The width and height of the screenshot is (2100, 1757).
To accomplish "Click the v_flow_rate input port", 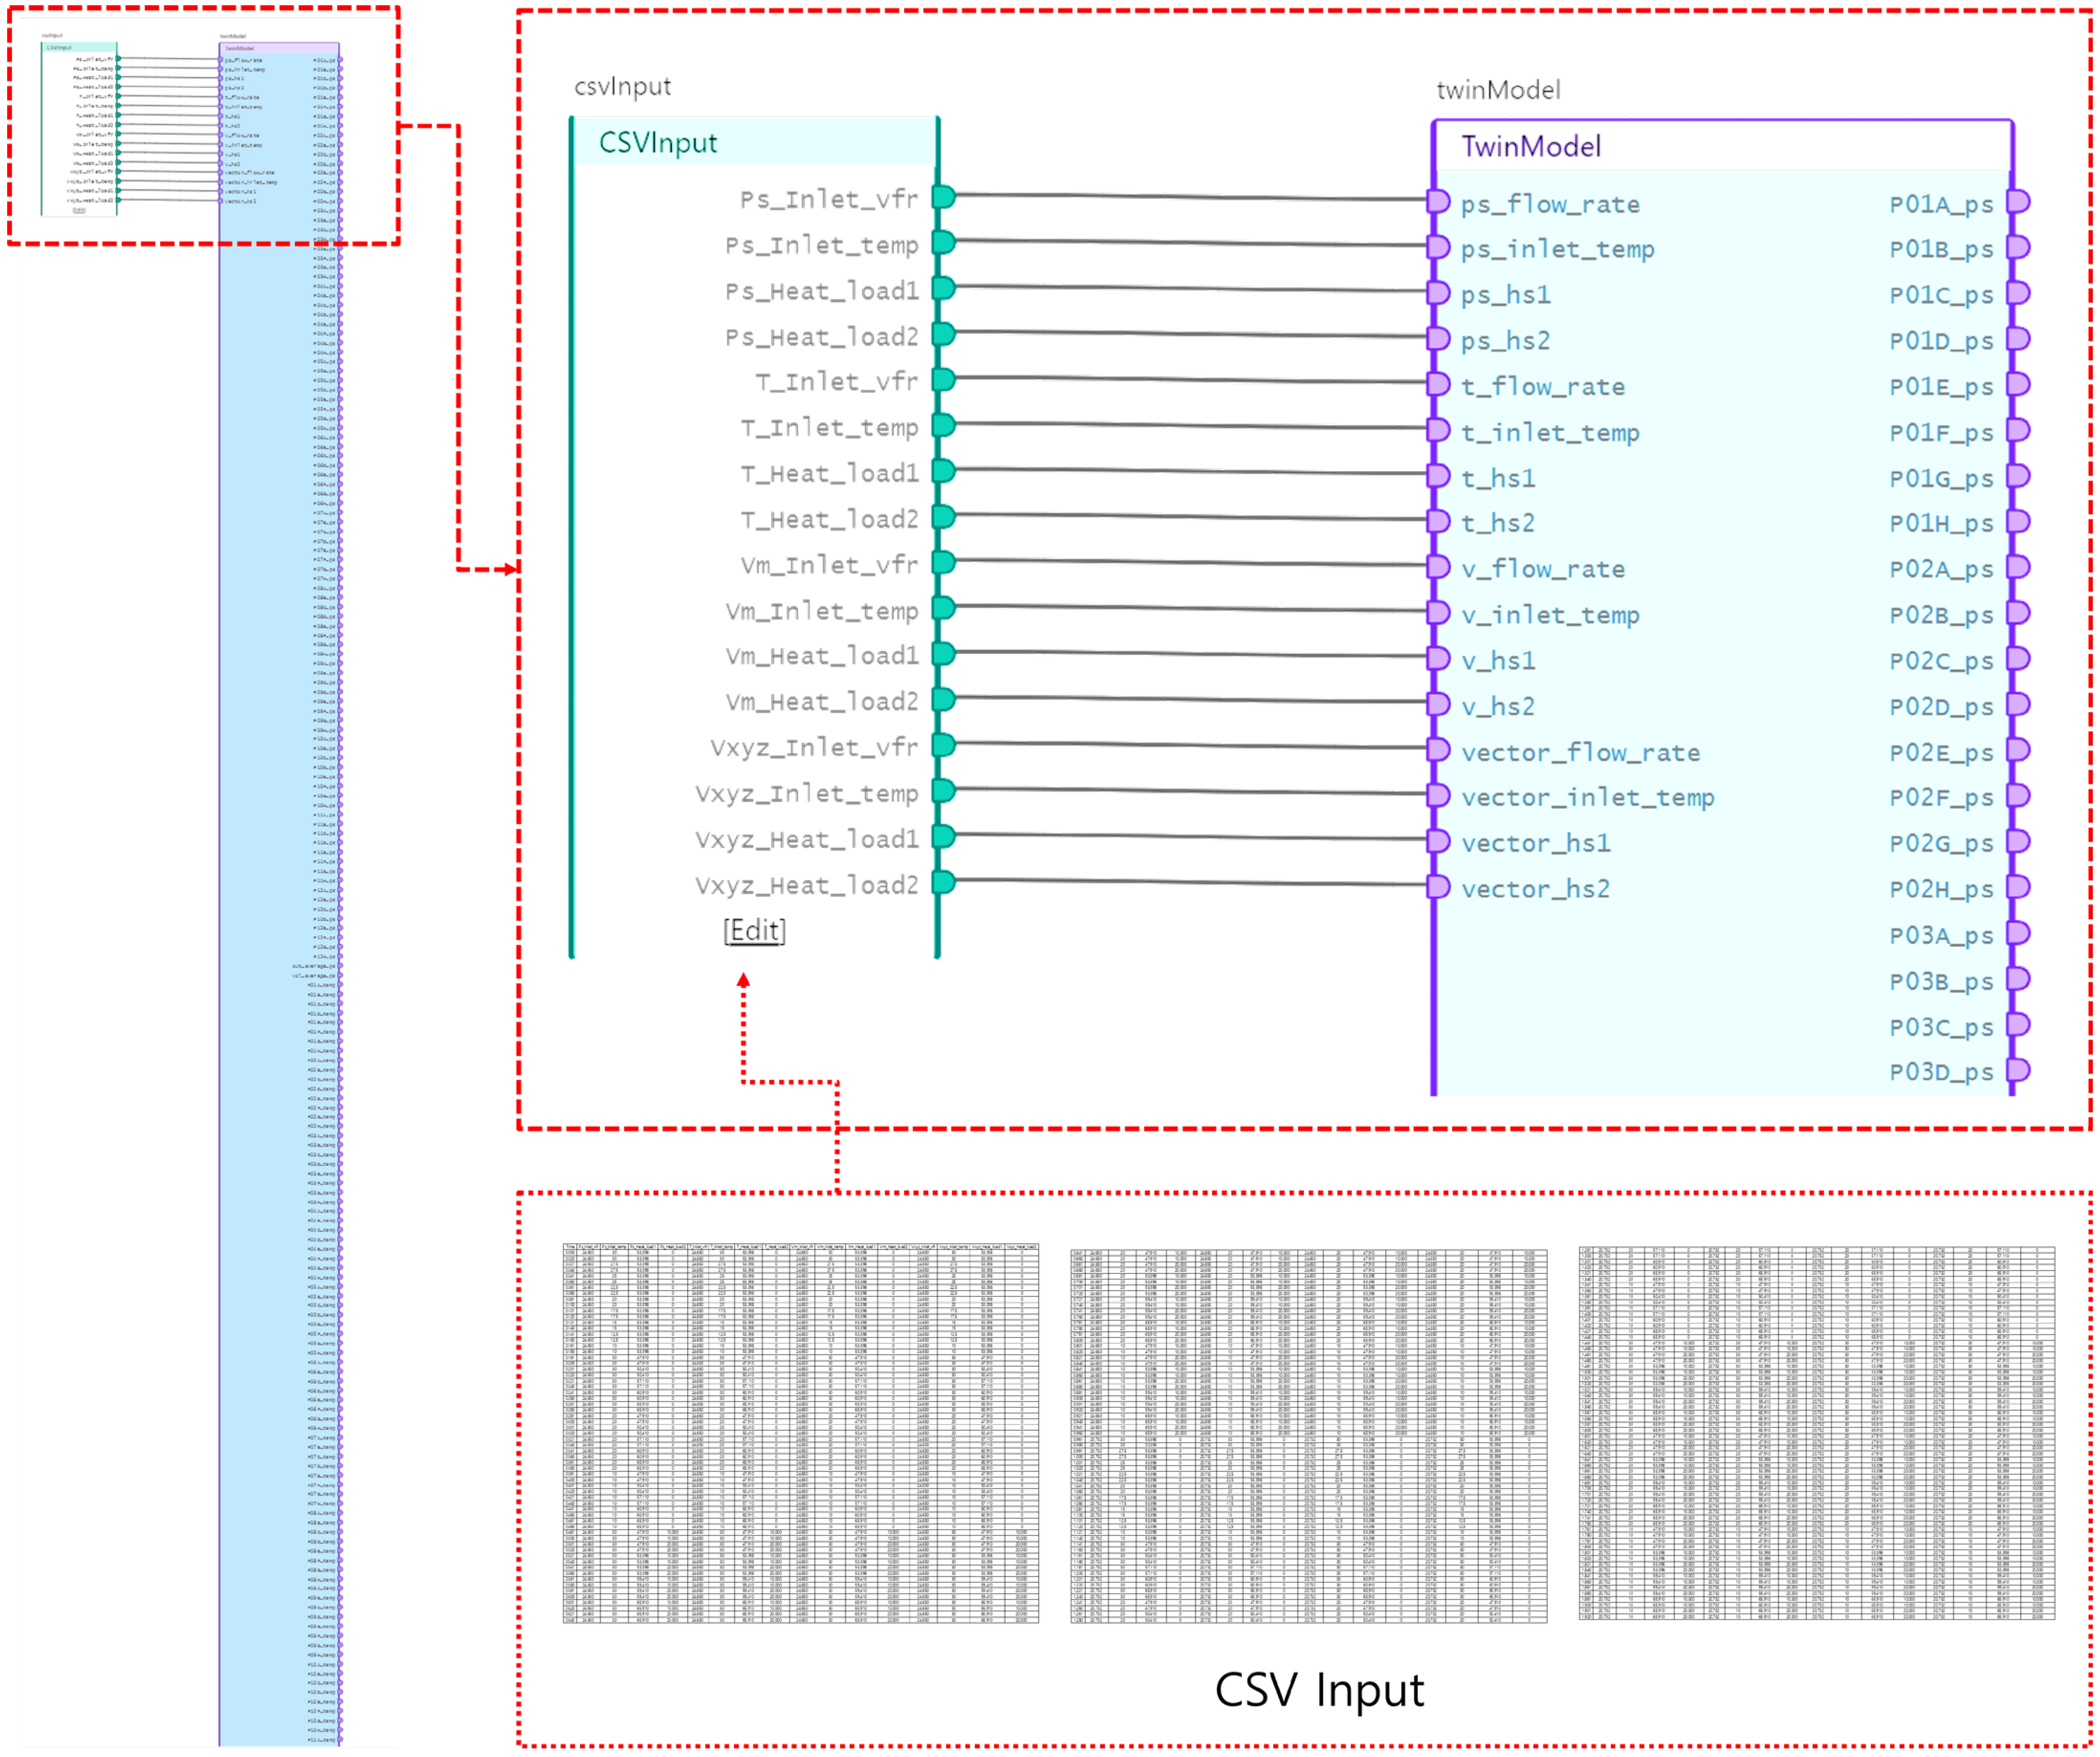I will (1438, 567).
